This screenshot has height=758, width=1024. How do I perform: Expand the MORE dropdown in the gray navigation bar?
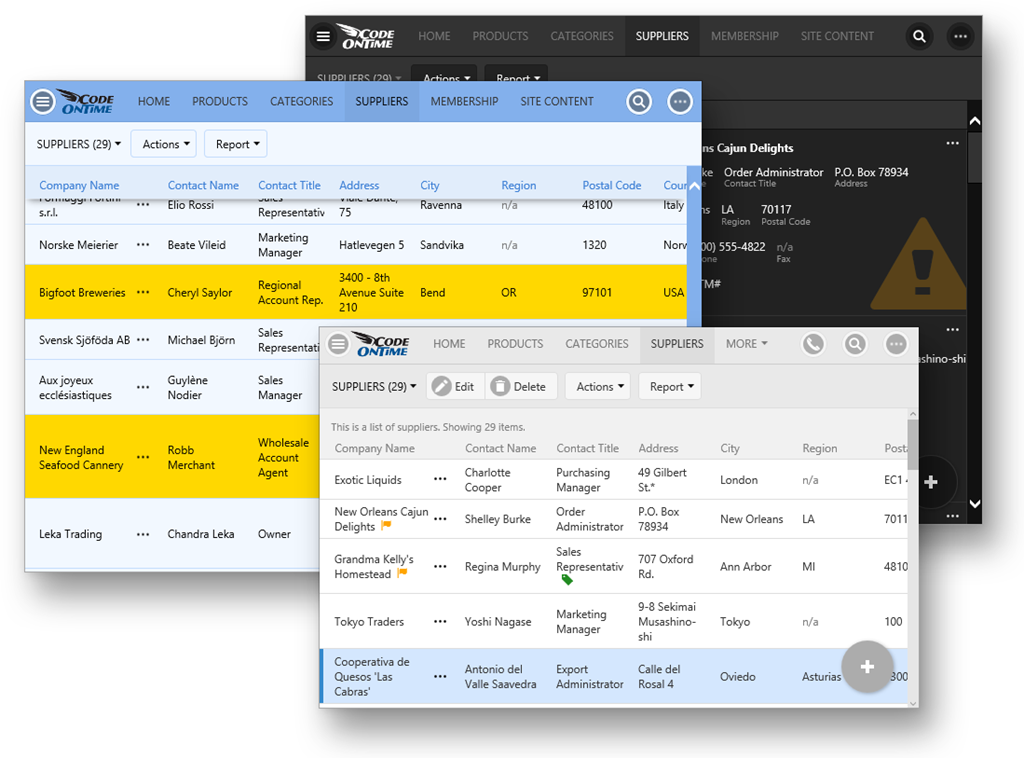coord(746,344)
